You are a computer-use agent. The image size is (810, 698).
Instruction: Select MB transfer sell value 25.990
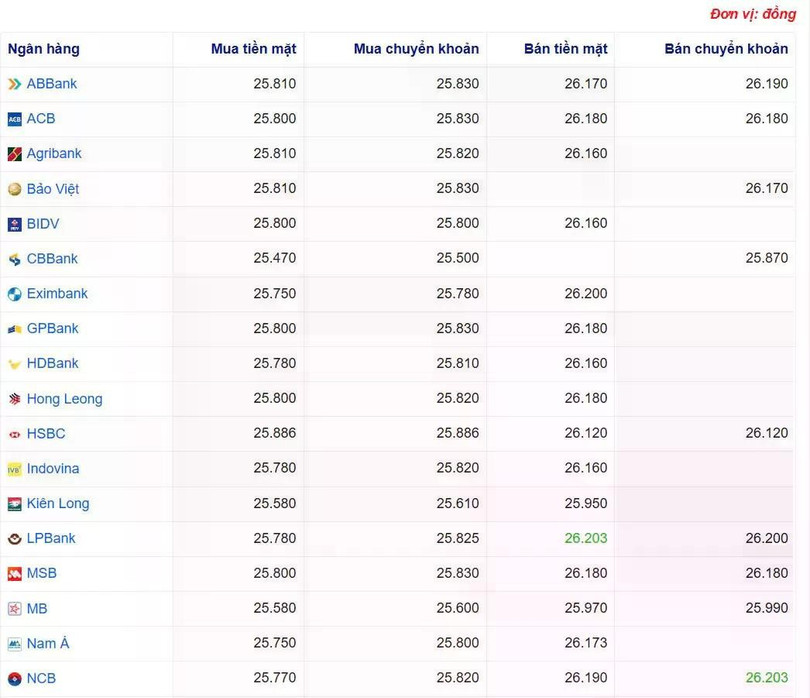(x=767, y=608)
